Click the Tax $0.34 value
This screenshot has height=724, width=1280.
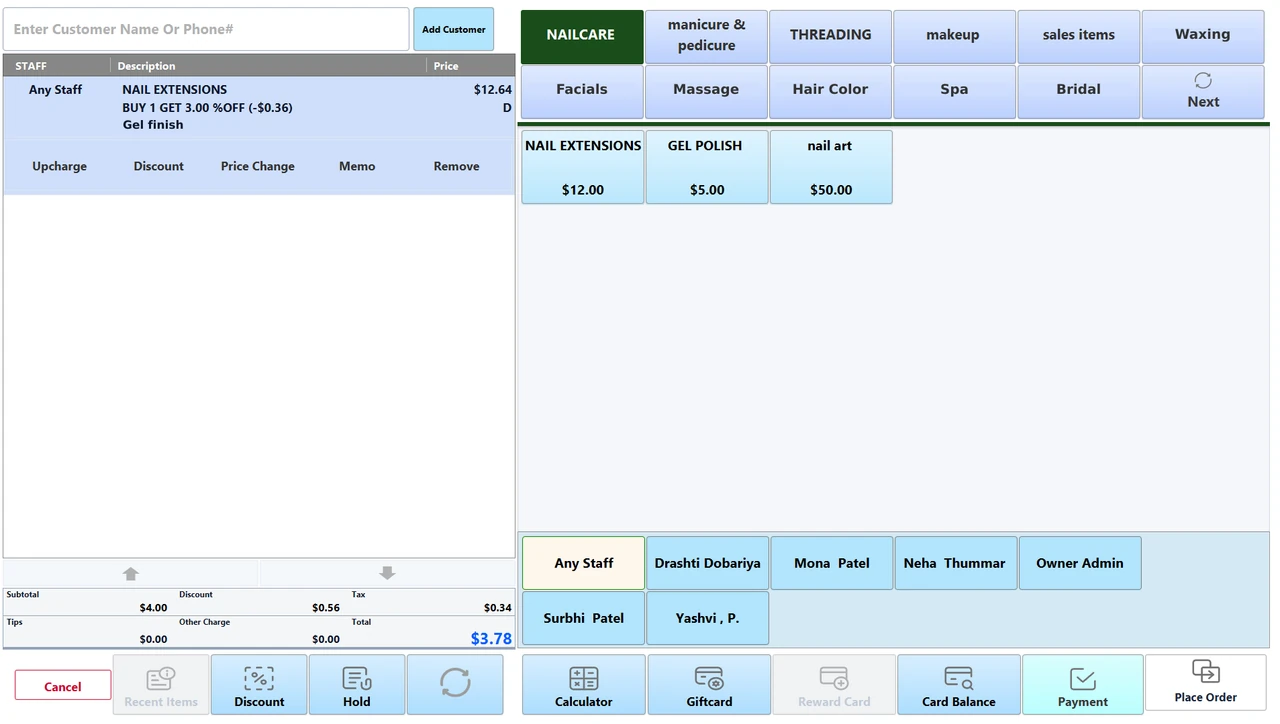497,607
